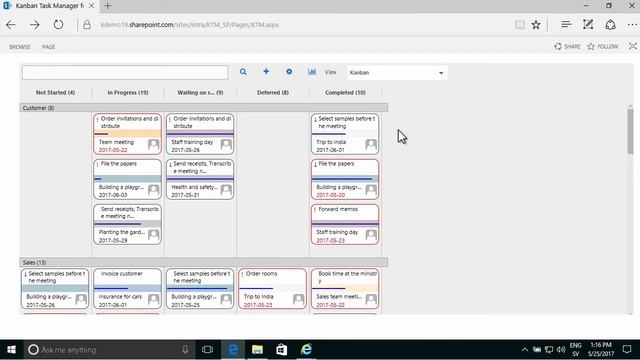Collapse the Sales (13) swimlane
Image resolution: width=640 pixels, height=360 pixels.
pyautogui.click(x=204, y=262)
